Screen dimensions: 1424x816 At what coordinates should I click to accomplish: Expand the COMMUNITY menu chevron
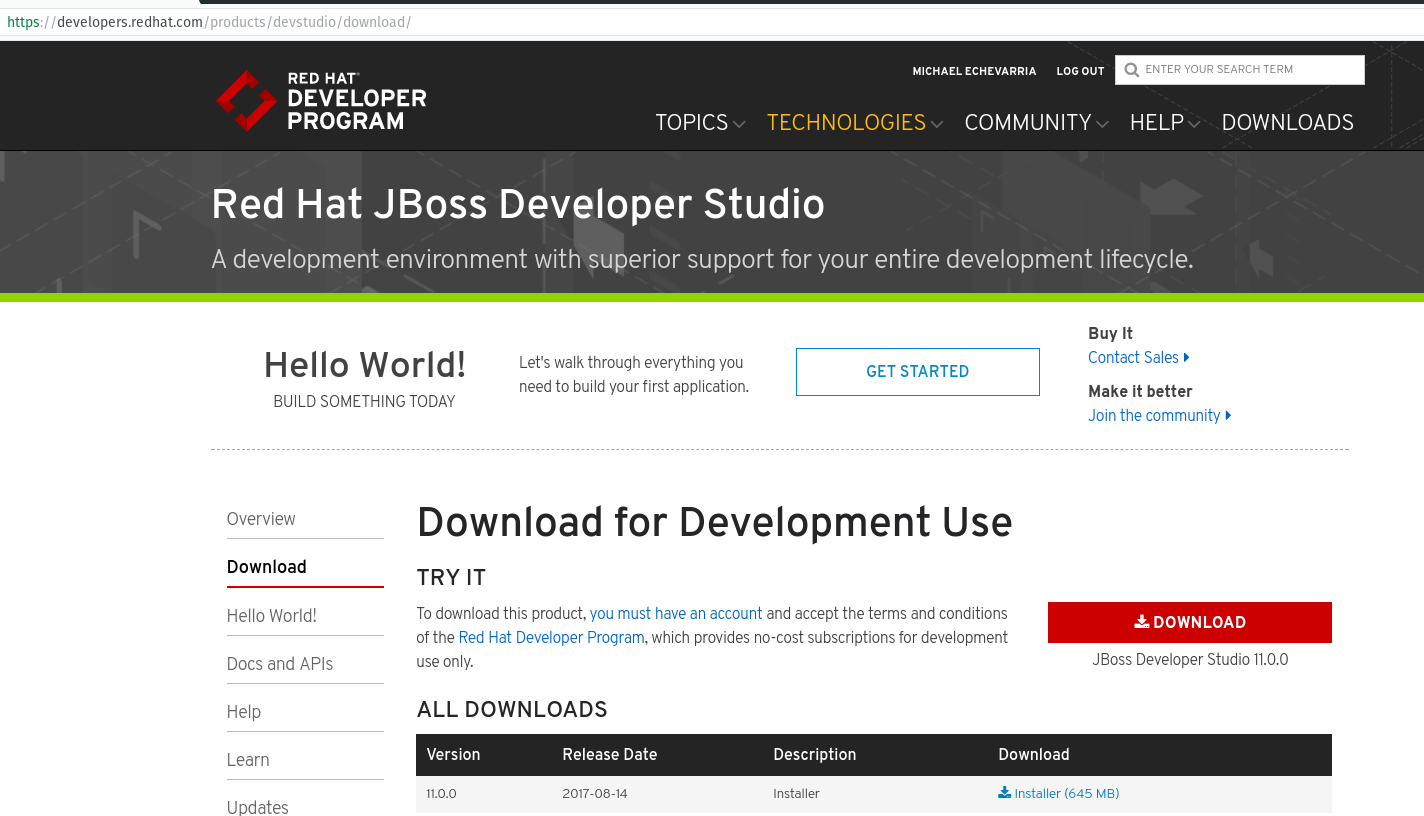coord(1102,124)
